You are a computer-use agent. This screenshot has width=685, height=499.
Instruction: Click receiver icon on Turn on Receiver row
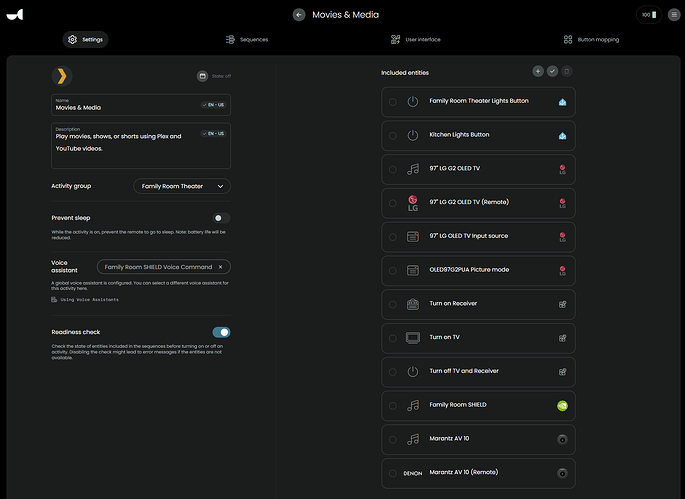tap(413, 304)
